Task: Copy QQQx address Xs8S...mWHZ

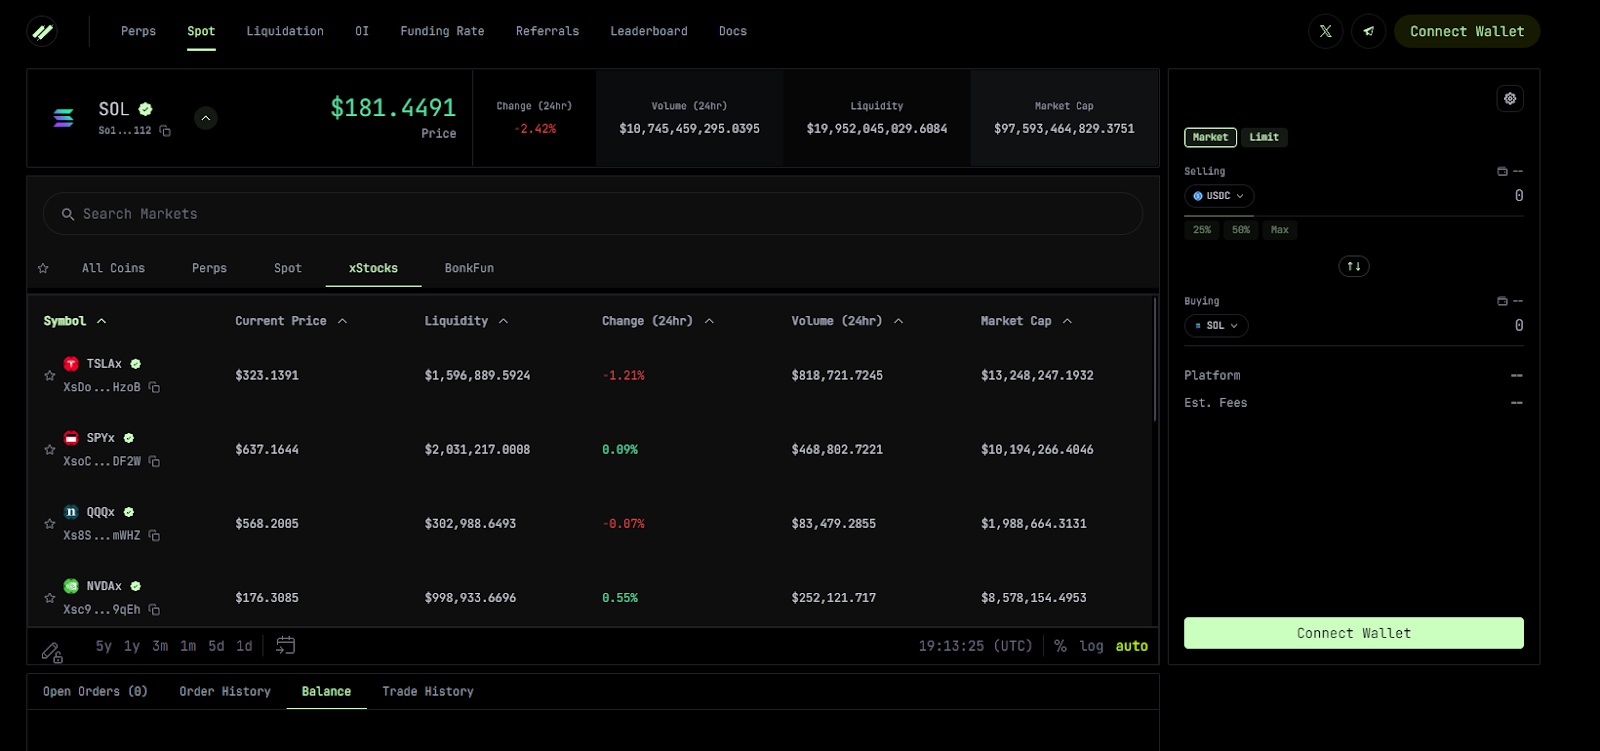Action: pos(154,535)
